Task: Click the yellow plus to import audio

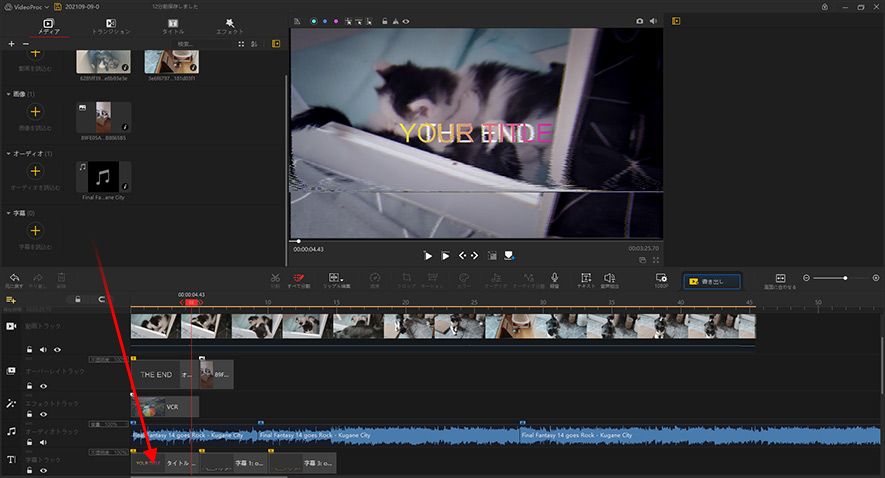Action: (35, 171)
